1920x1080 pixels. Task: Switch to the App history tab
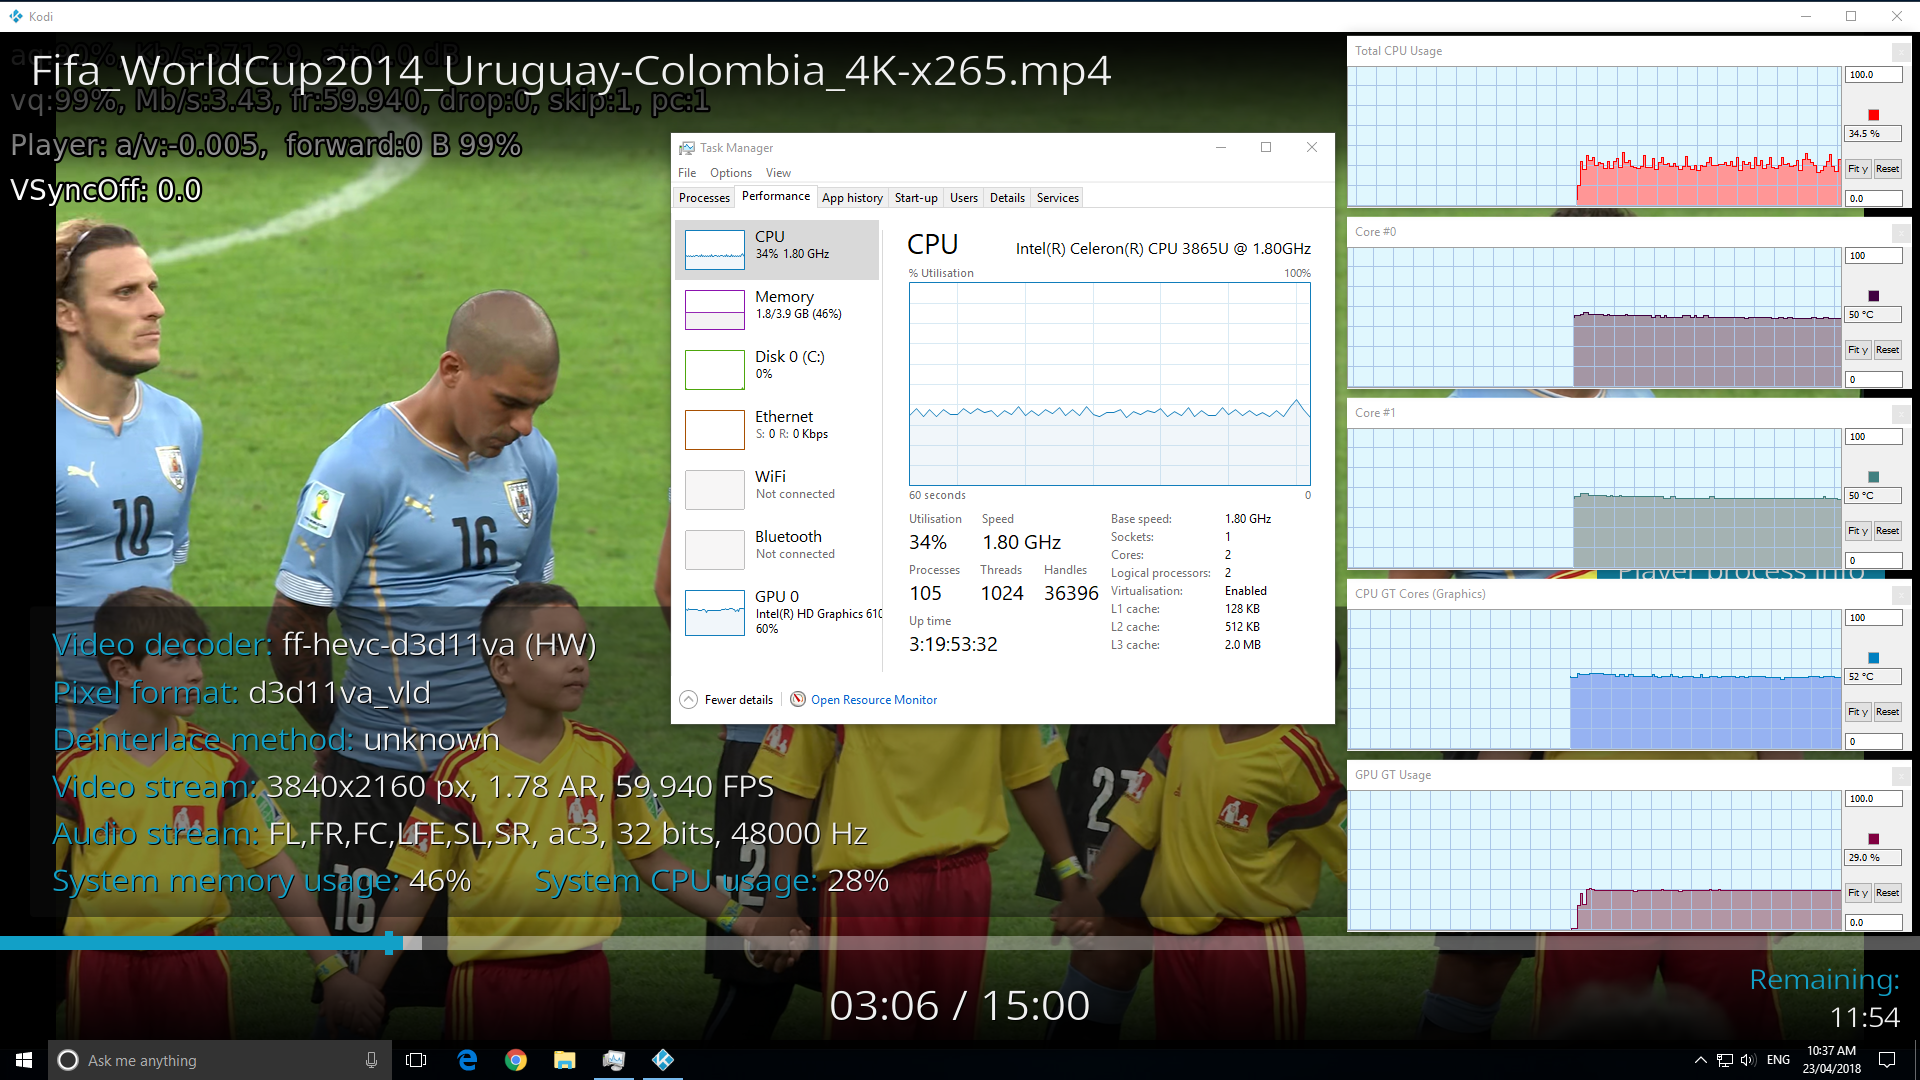tap(852, 198)
